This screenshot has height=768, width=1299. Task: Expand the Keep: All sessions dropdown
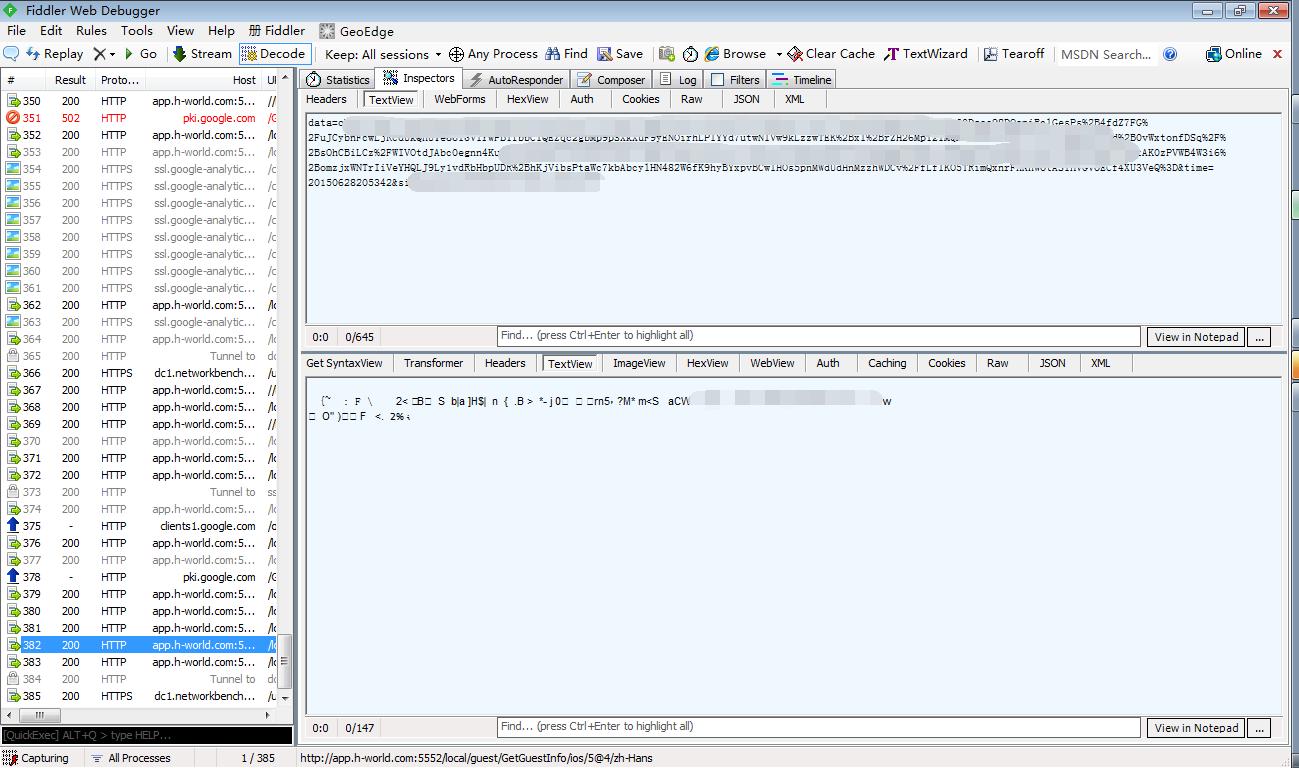pyautogui.click(x=384, y=54)
